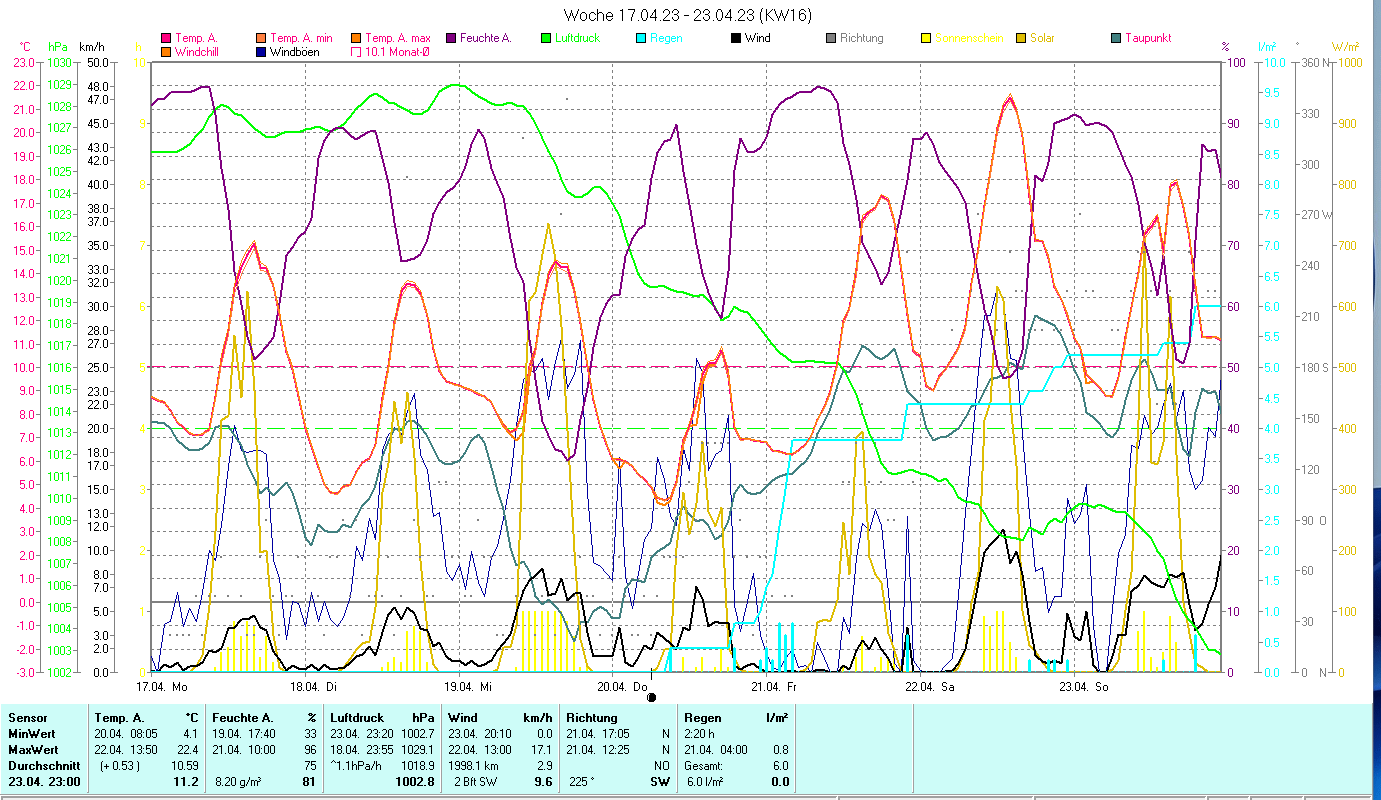Screen dimensions: 1381x800
Task: Select the Solar legend swatch
Action: coord(1020,38)
